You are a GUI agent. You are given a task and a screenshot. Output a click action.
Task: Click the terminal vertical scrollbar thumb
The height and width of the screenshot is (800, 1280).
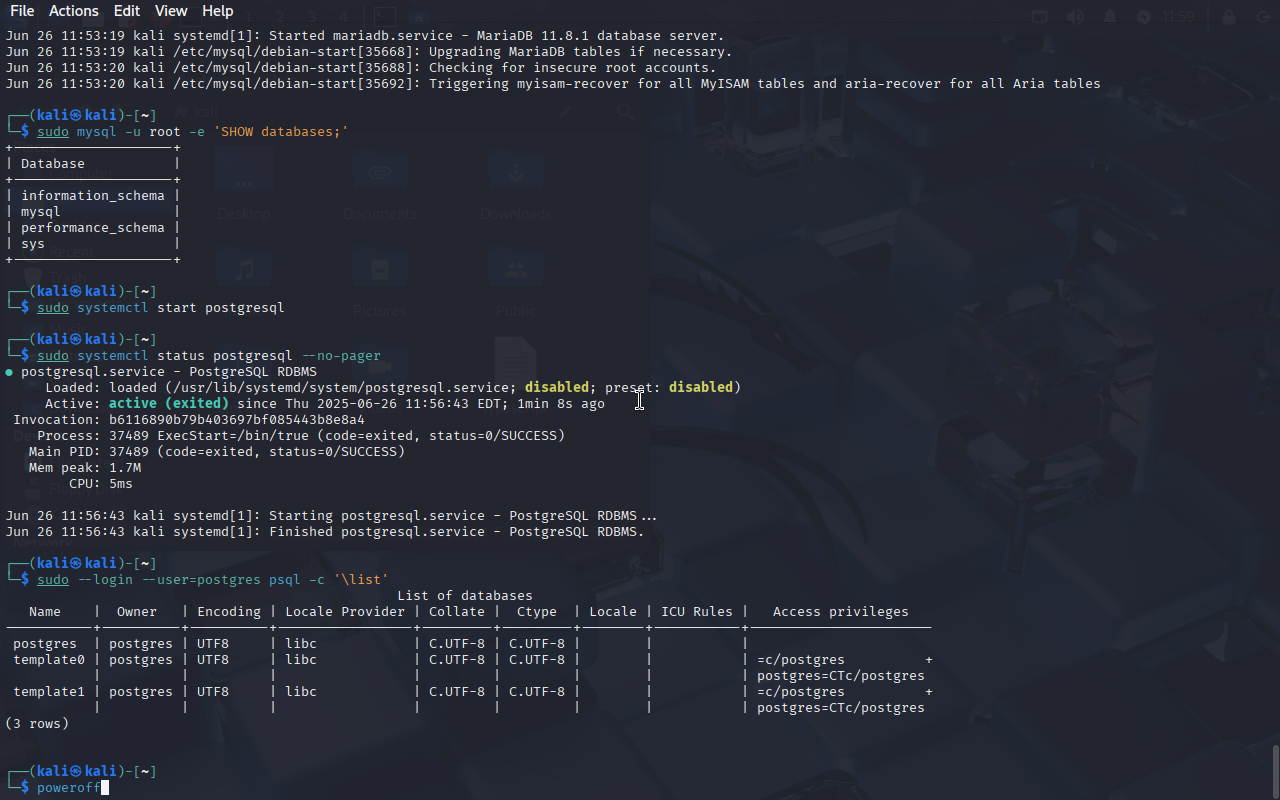(x=1275, y=770)
